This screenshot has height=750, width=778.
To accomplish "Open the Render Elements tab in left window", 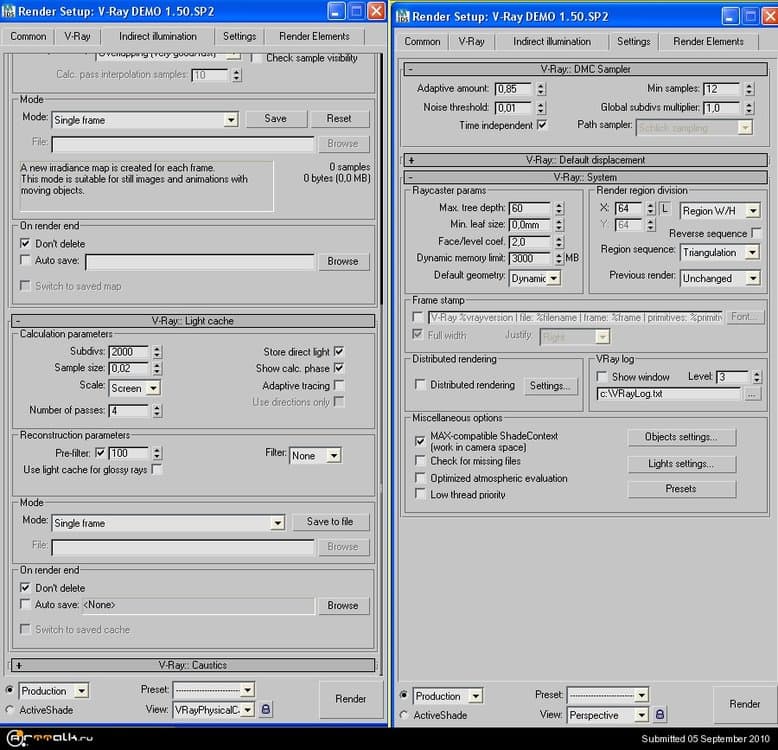I will [x=314, y=36].
